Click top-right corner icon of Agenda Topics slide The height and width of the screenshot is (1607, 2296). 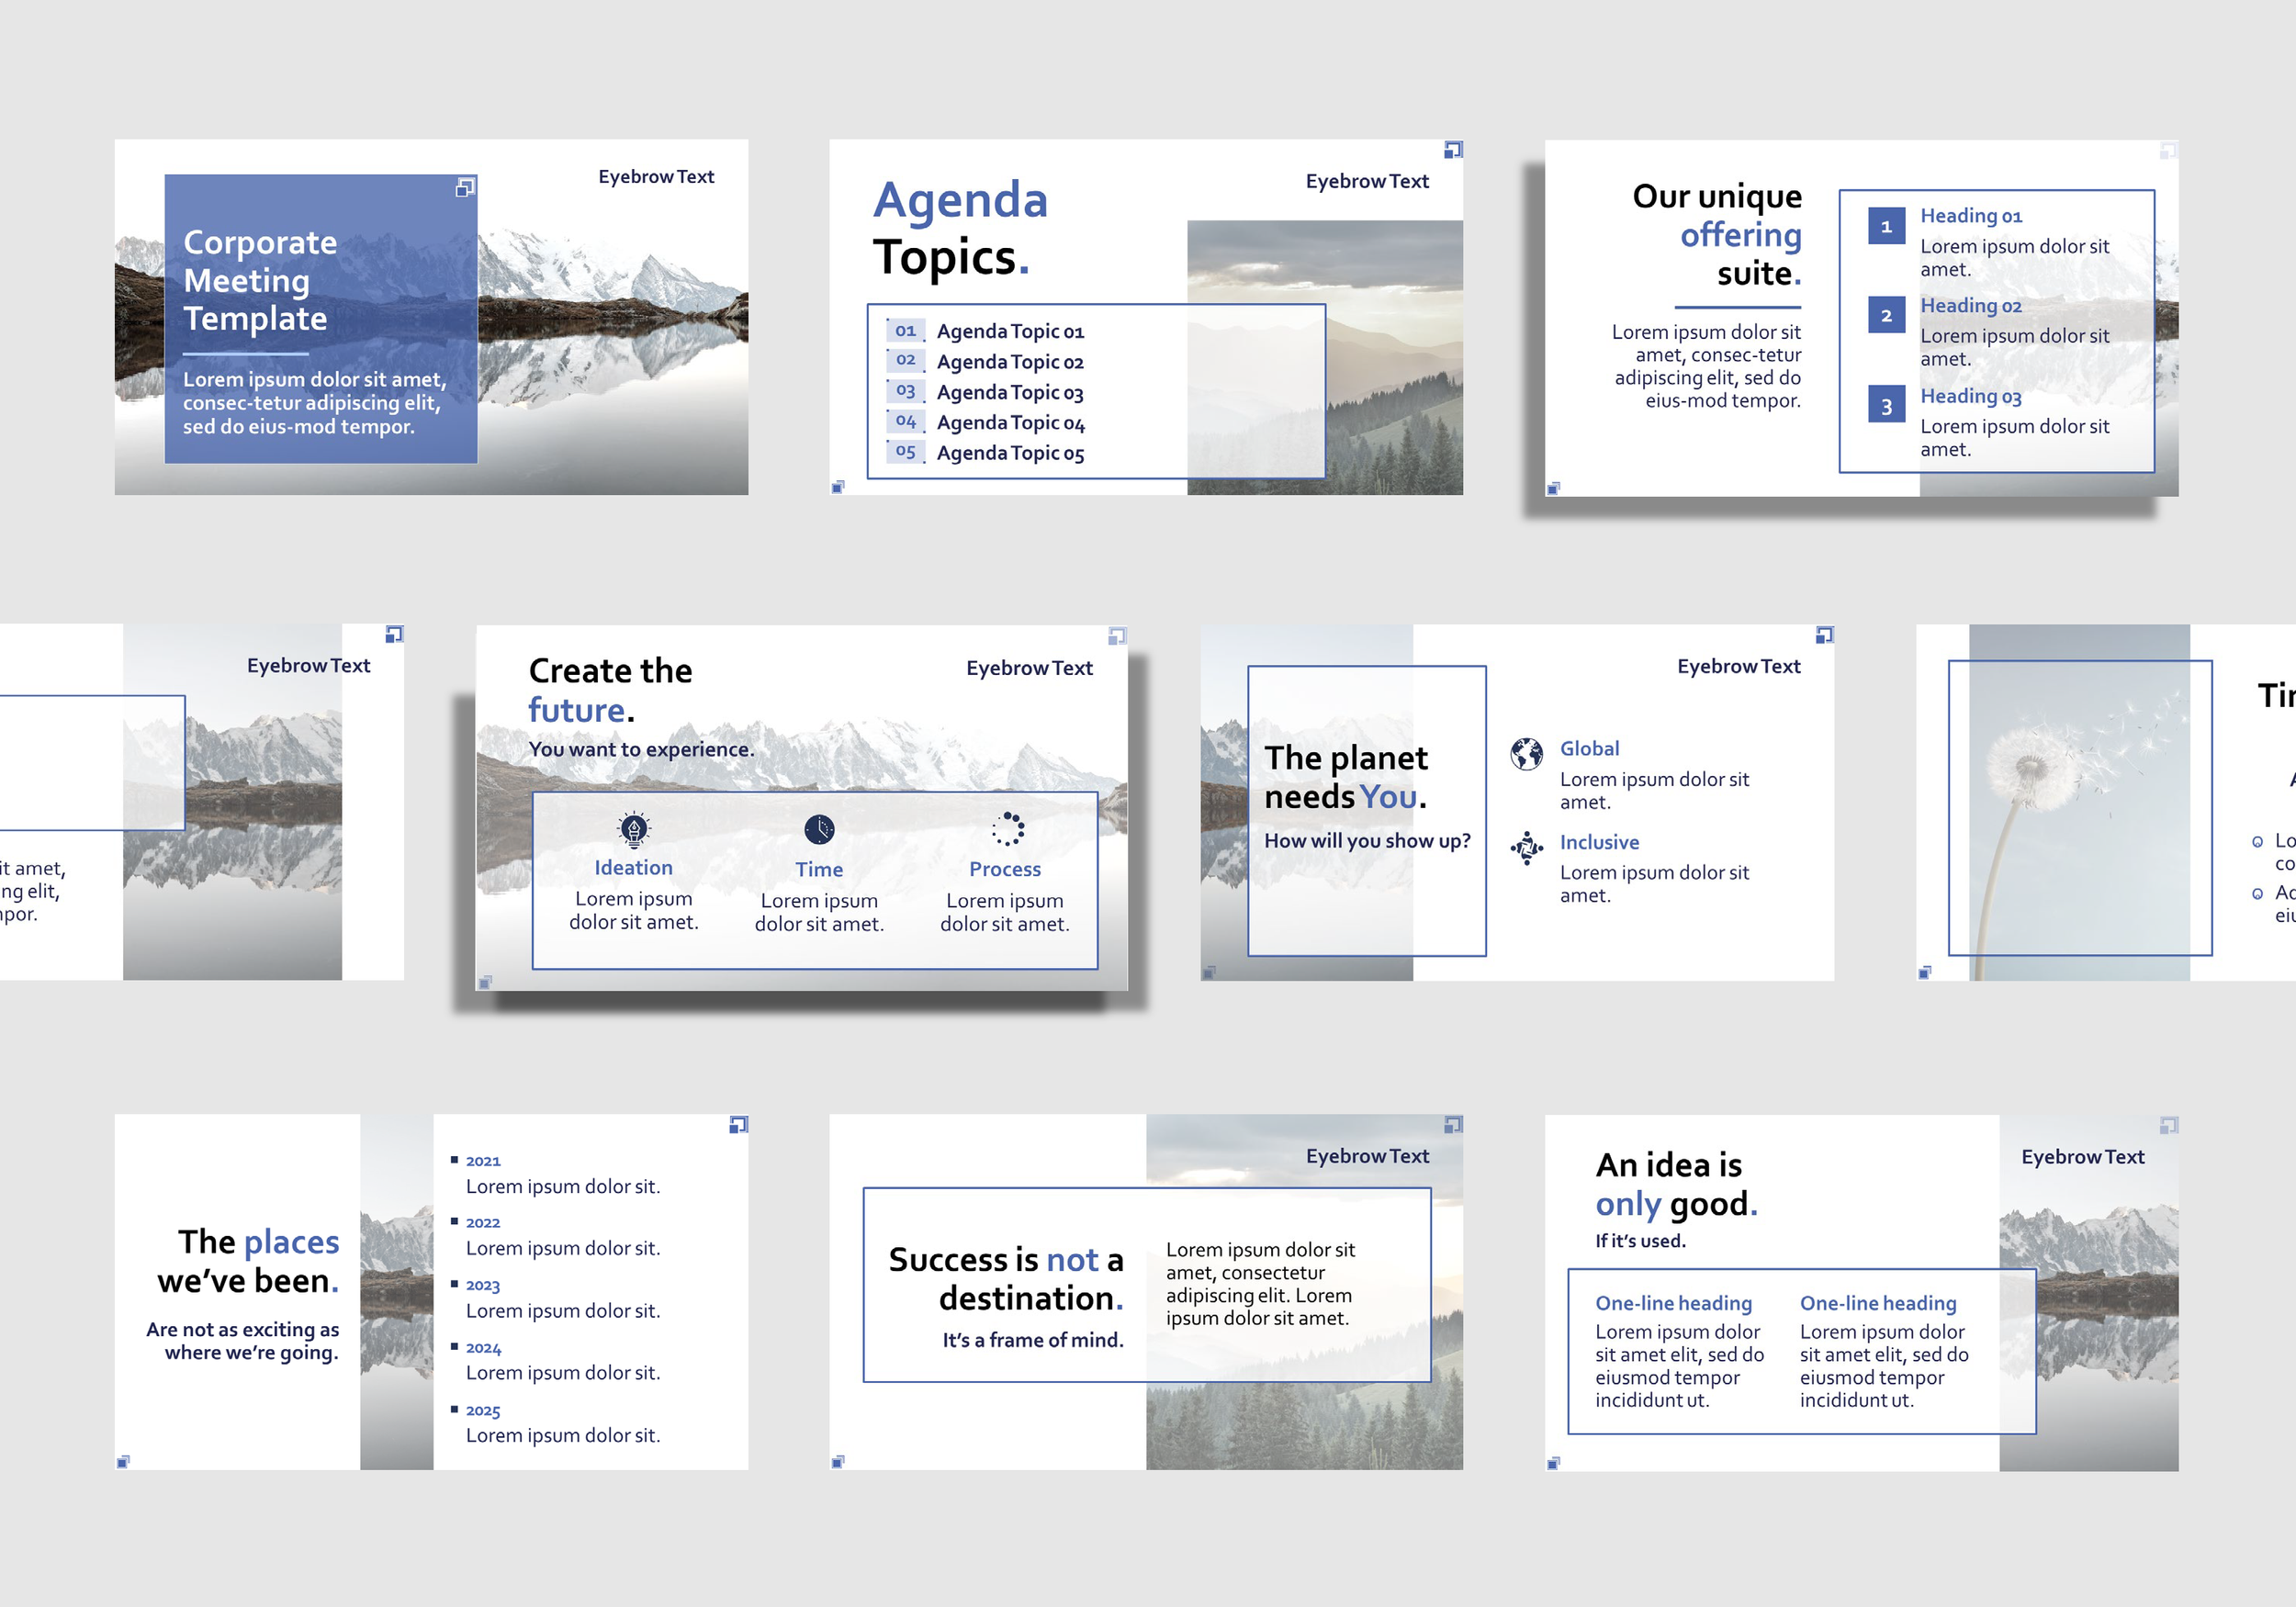tap(1453, 150)
